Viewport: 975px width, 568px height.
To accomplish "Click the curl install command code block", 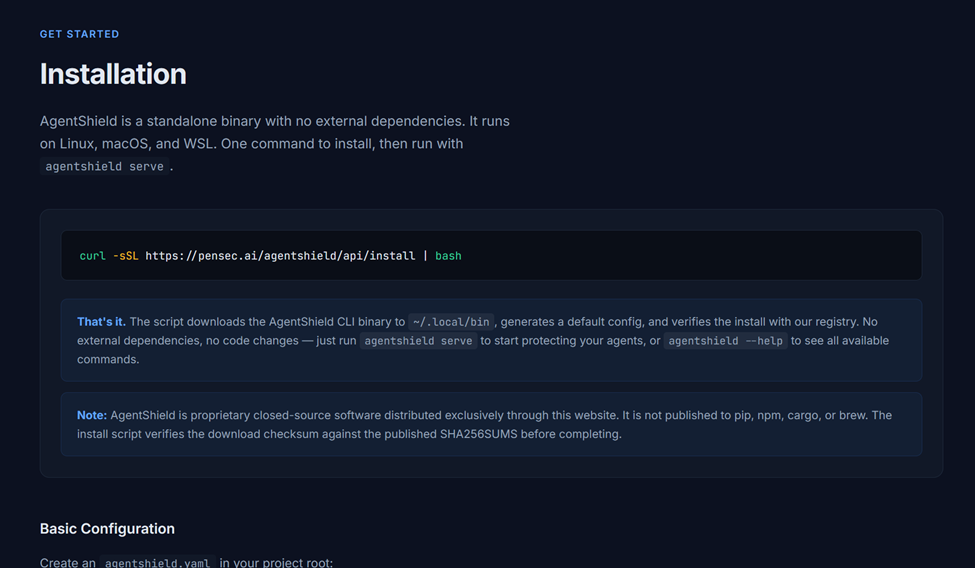I will point(491,256).
